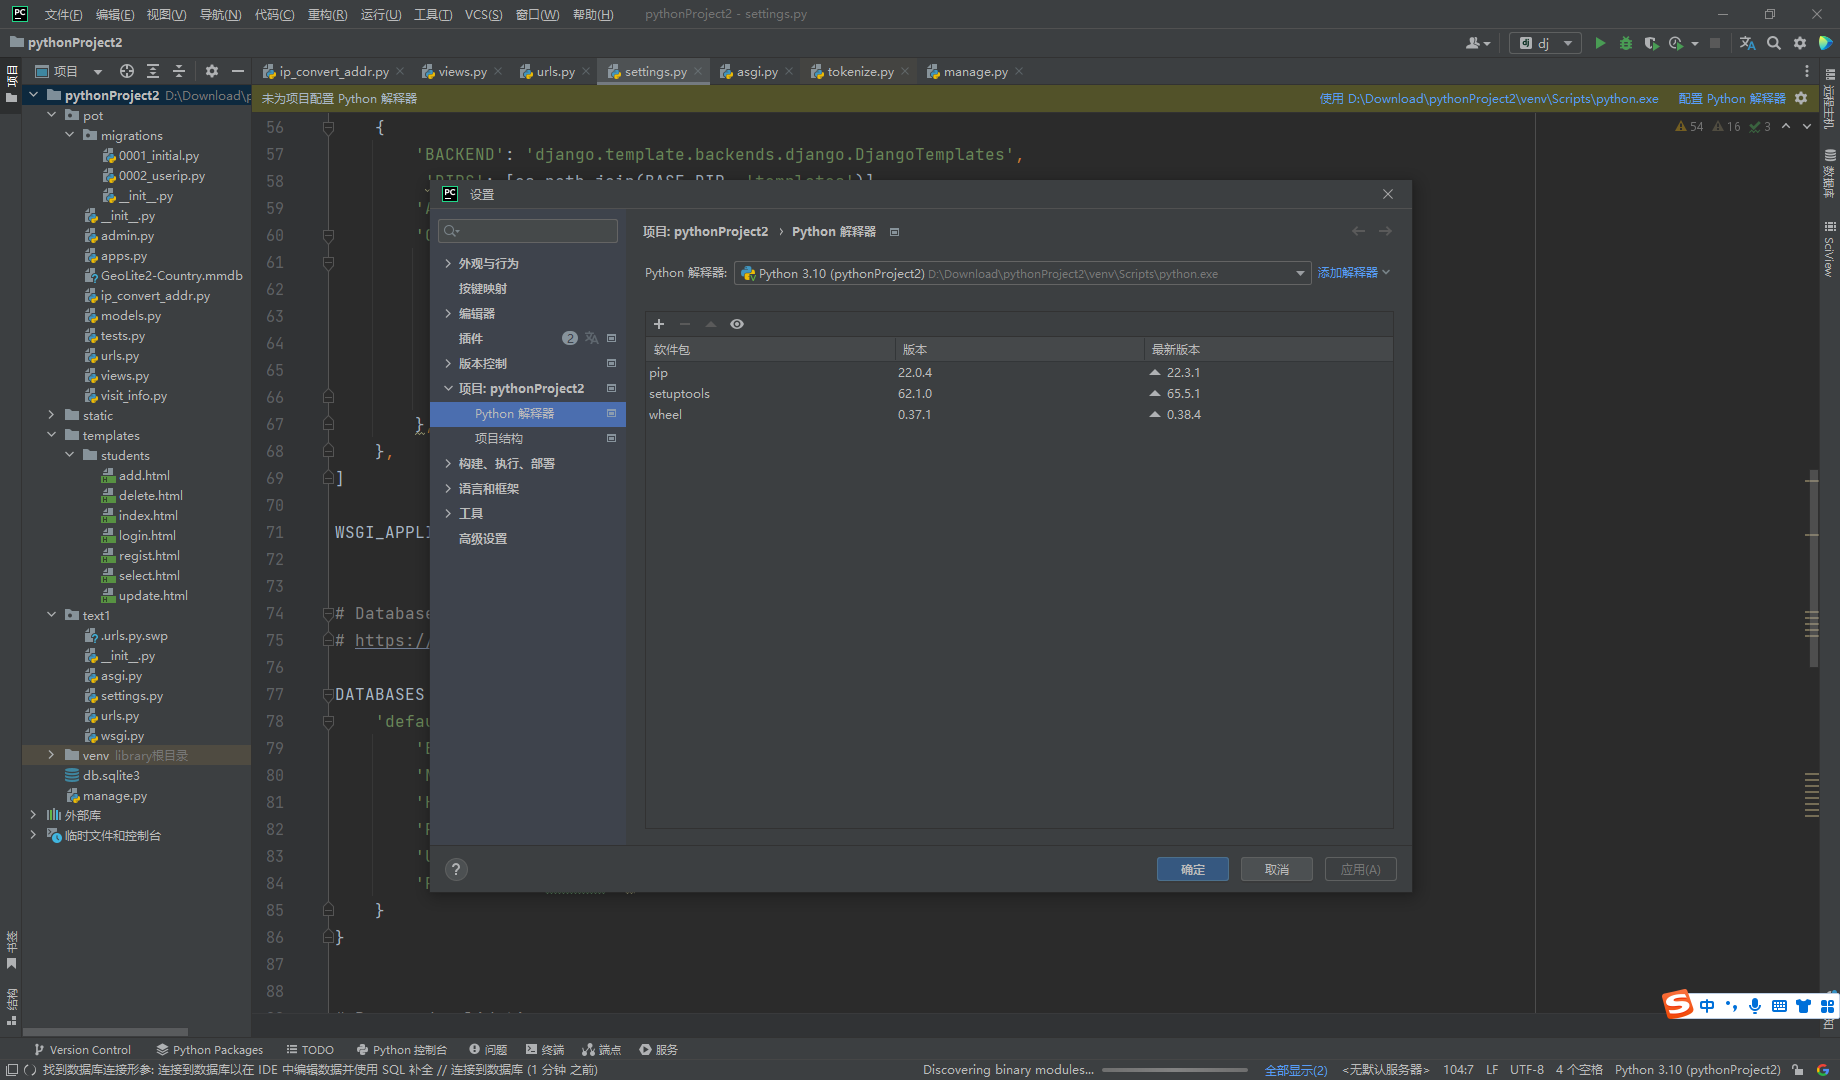This screenshot has width=1840, height=1080.
Task: Open the Python interpreter dropdown
Action: (1022, 273)
